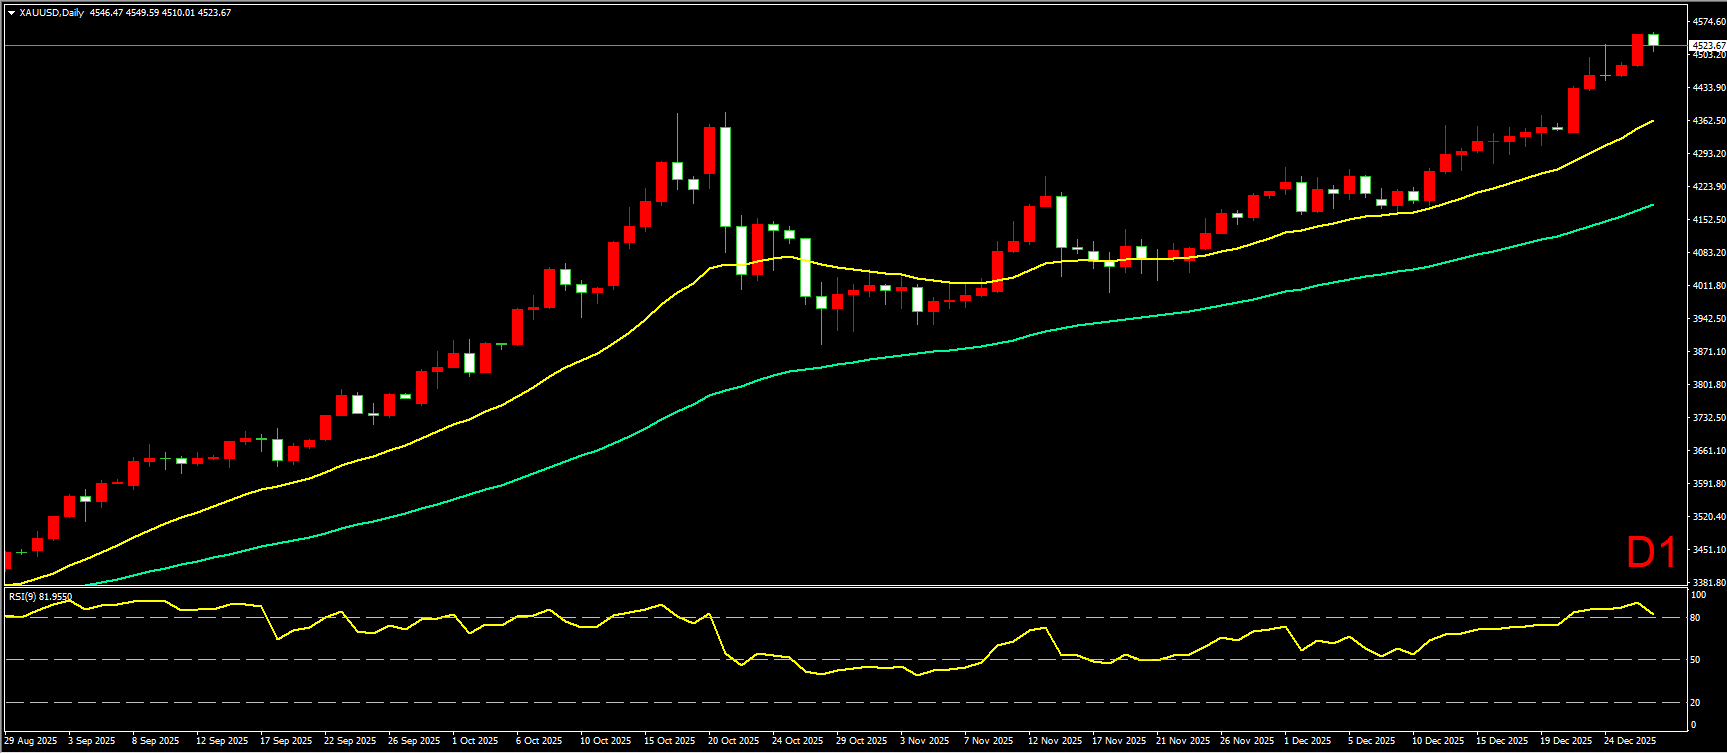
Task: Click the 29 Aug 2025 date label
Action: [31, 741]
